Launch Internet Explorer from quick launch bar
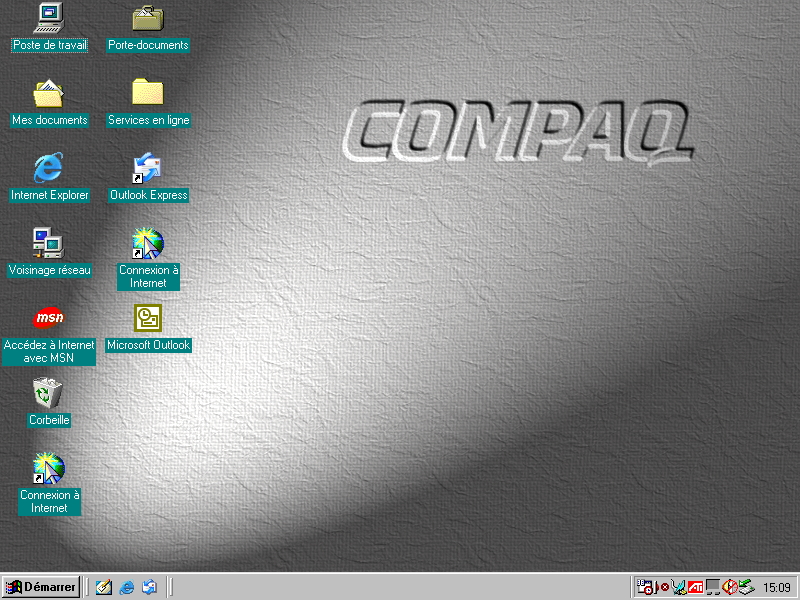Screen dimensions: 800x600 (x=127, y=587)
